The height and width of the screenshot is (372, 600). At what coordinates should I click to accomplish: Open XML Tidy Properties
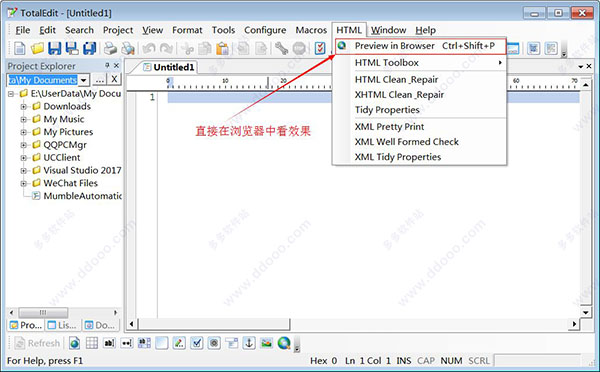(x=420, y=157)
